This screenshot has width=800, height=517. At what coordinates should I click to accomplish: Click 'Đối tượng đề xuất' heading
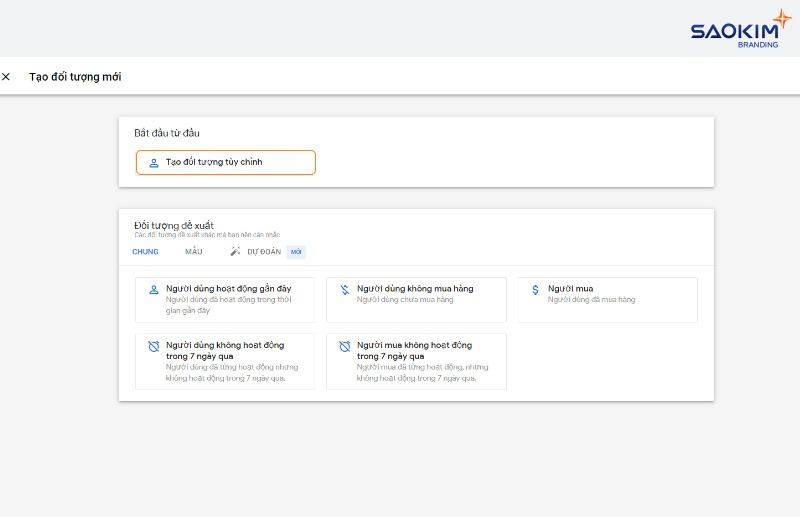pyautogui.click(x=174, y=226)
